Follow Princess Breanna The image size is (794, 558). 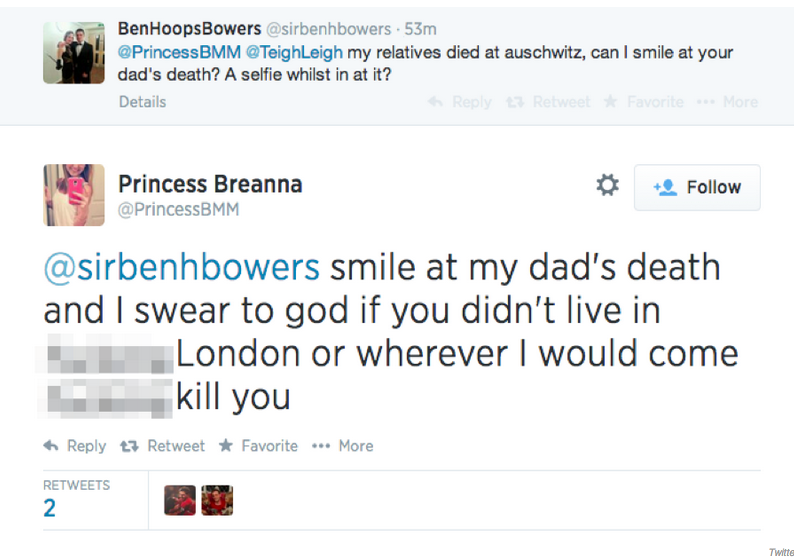click(697, 187)
